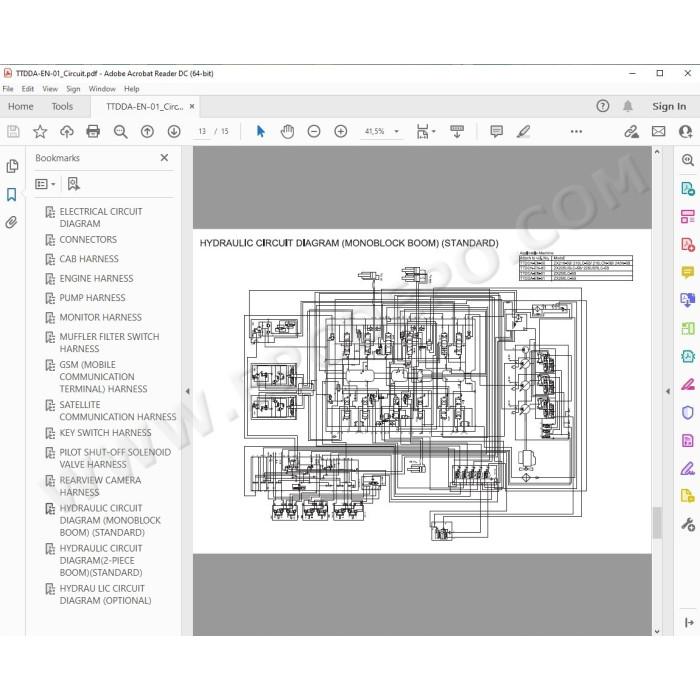Image resolution: width=700 pixels, height=700 pixels.
Task: Close the TTDDA-EN-01_Circ document tab
Action: coord(192,106)
